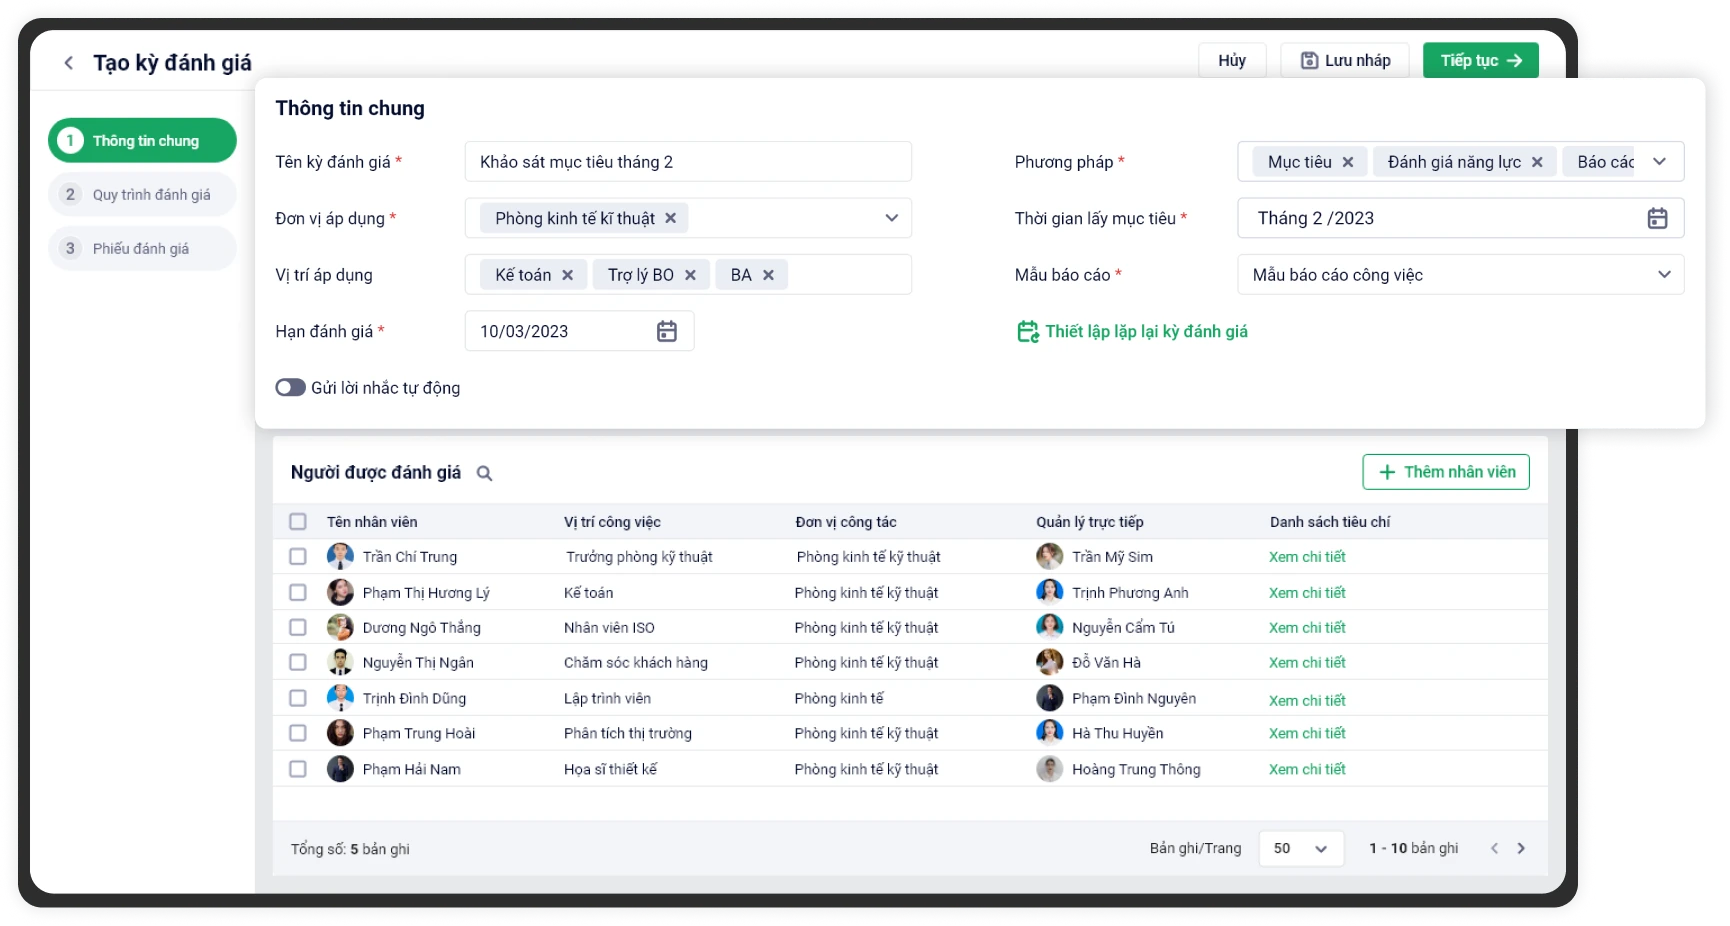Click the Danh sách tiêu chí column header
1730x926 pixels.
coord(1330,521)
